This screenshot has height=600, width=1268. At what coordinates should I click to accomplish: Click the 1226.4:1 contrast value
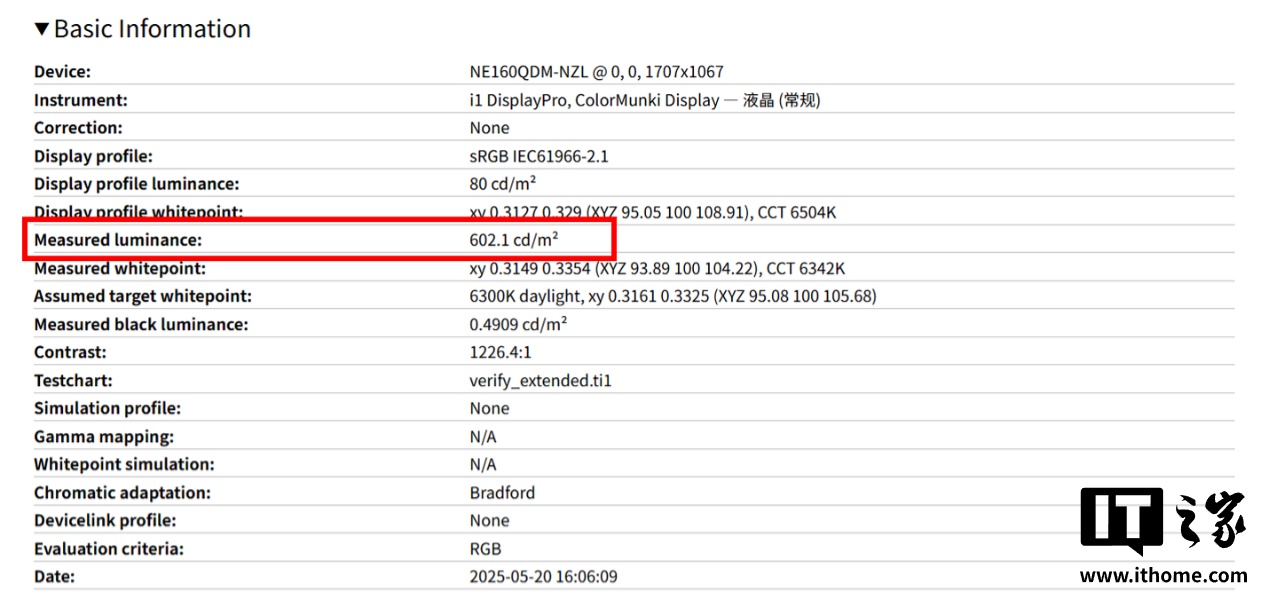502,352
